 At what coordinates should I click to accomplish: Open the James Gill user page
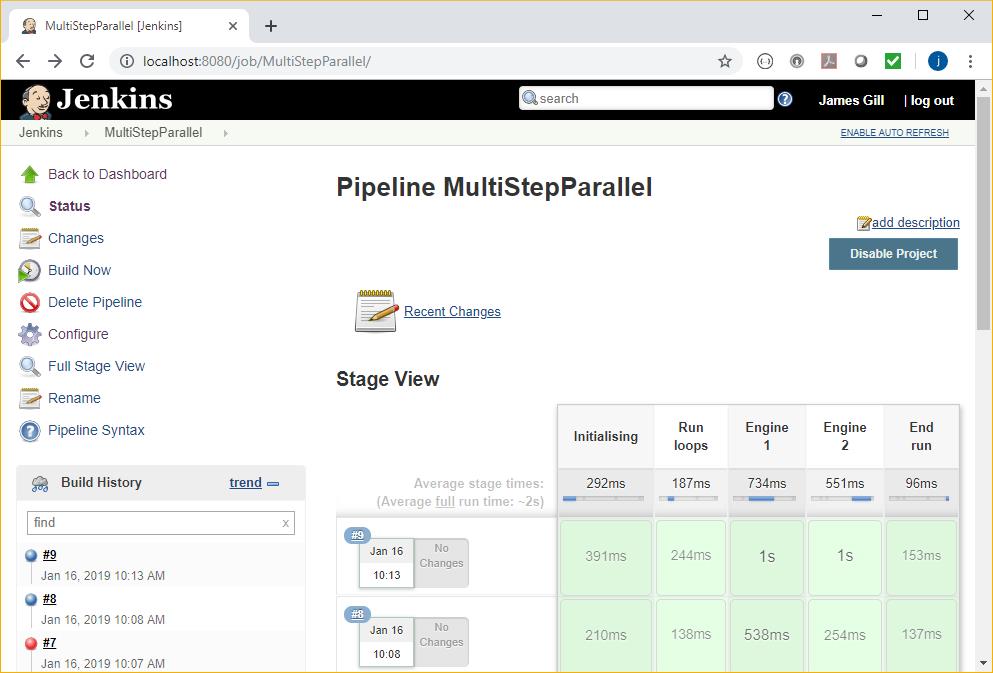tap(851, 101)
